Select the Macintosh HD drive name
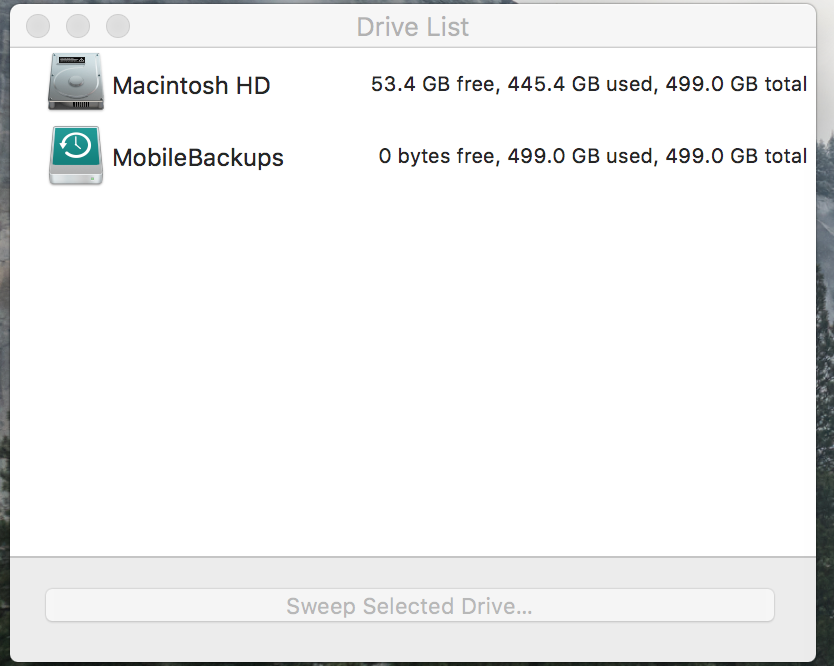 point(191,85)
